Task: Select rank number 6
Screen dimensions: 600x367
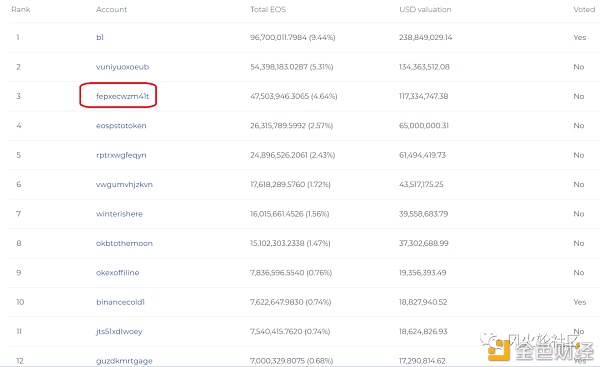Action: pos(18,184)
